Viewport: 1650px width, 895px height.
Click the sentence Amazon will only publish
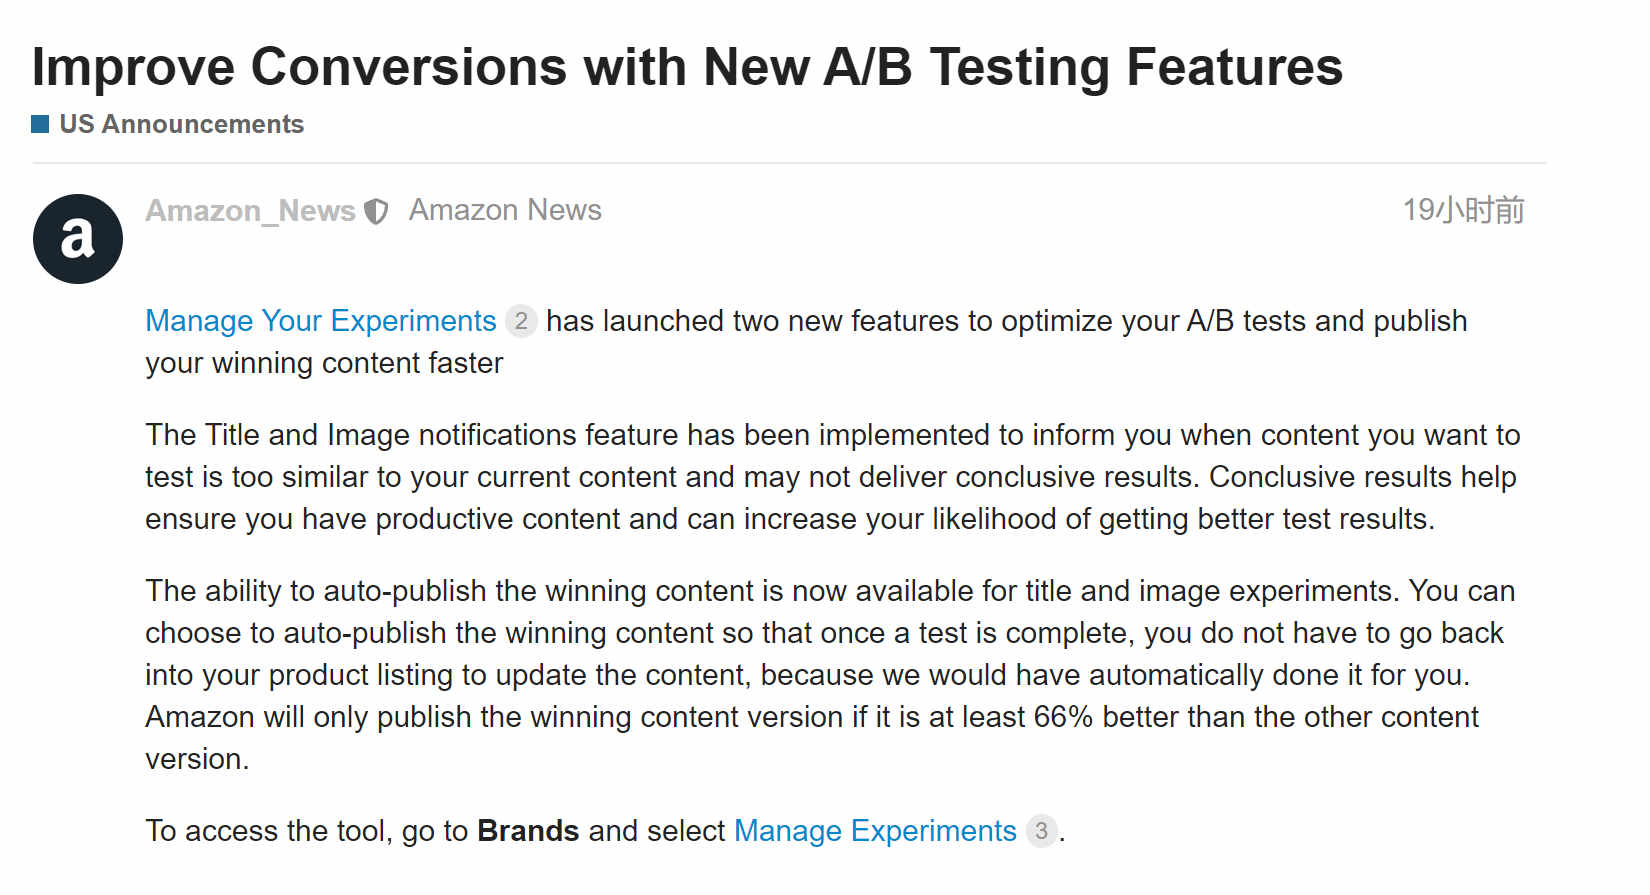tap(812, 738)
